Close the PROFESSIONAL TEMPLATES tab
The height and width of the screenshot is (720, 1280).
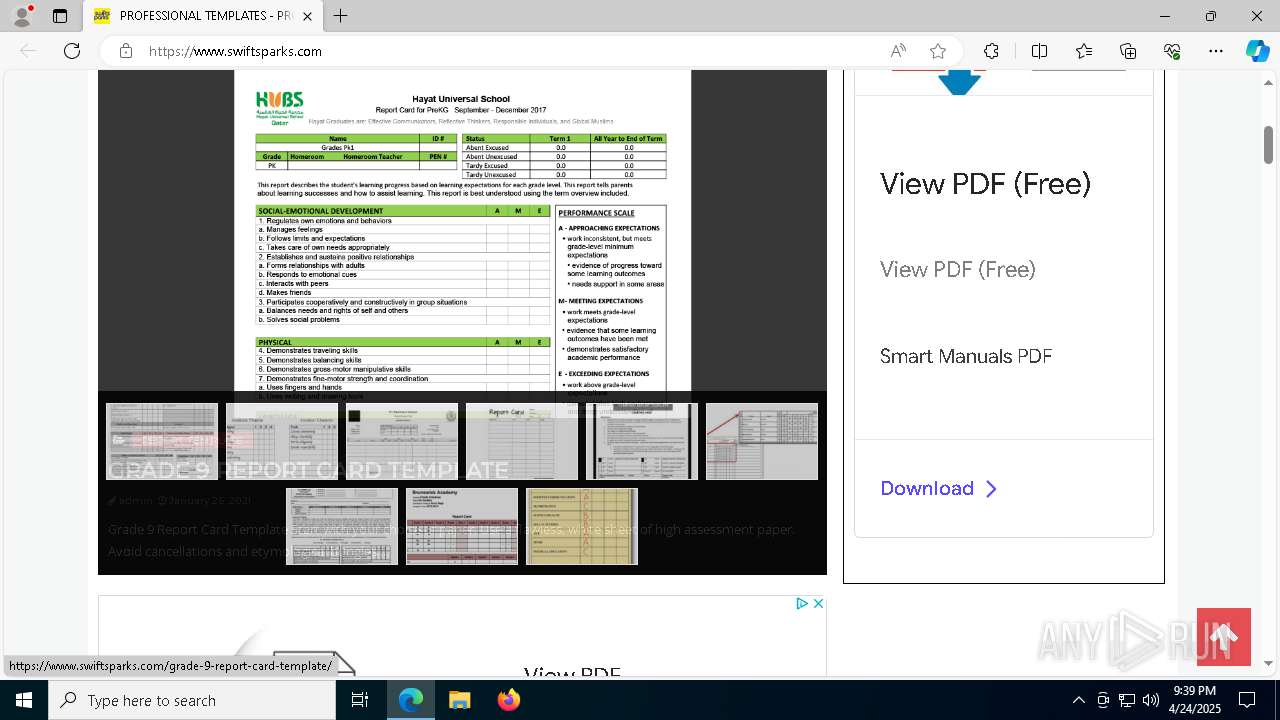point(307,16)
